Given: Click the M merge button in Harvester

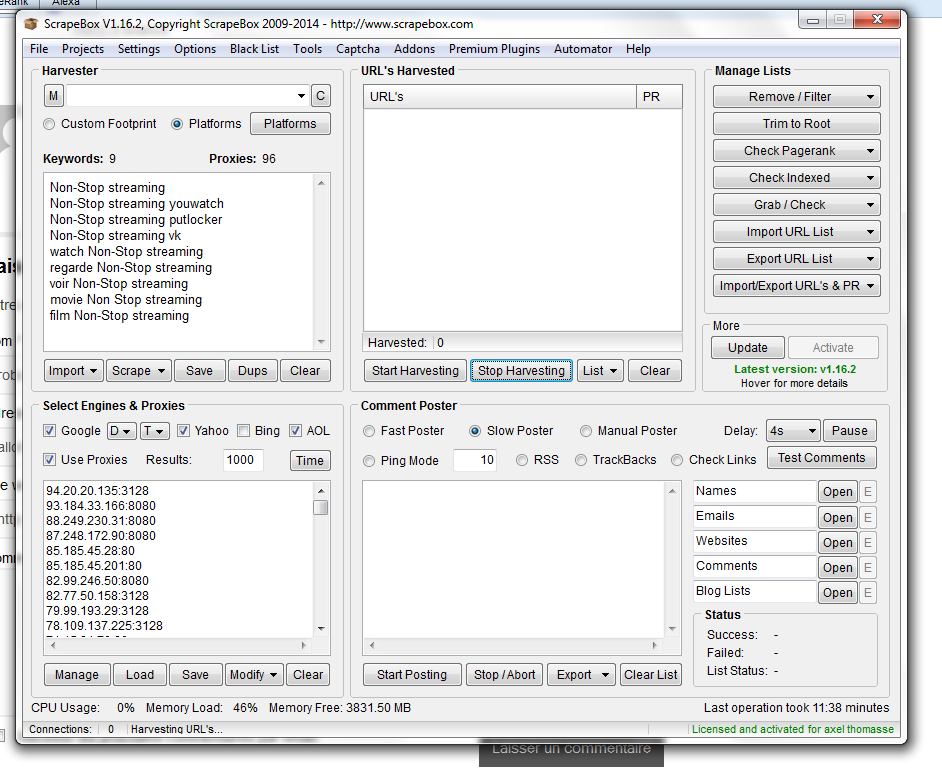Looking at the screenshot, I should tap(53, 96).
